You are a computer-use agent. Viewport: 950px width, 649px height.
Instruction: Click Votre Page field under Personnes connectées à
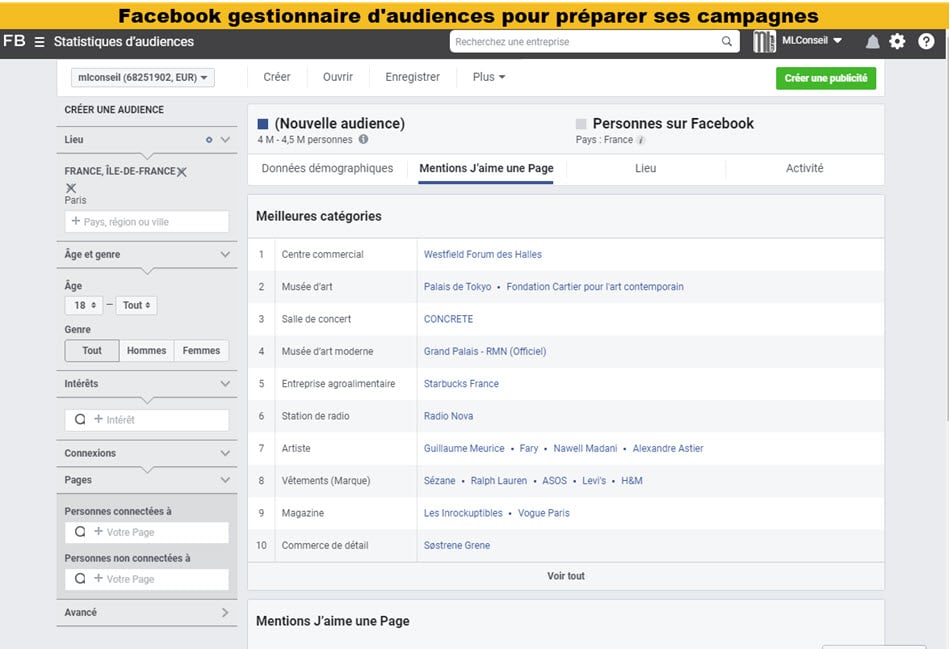click(147, 532)
